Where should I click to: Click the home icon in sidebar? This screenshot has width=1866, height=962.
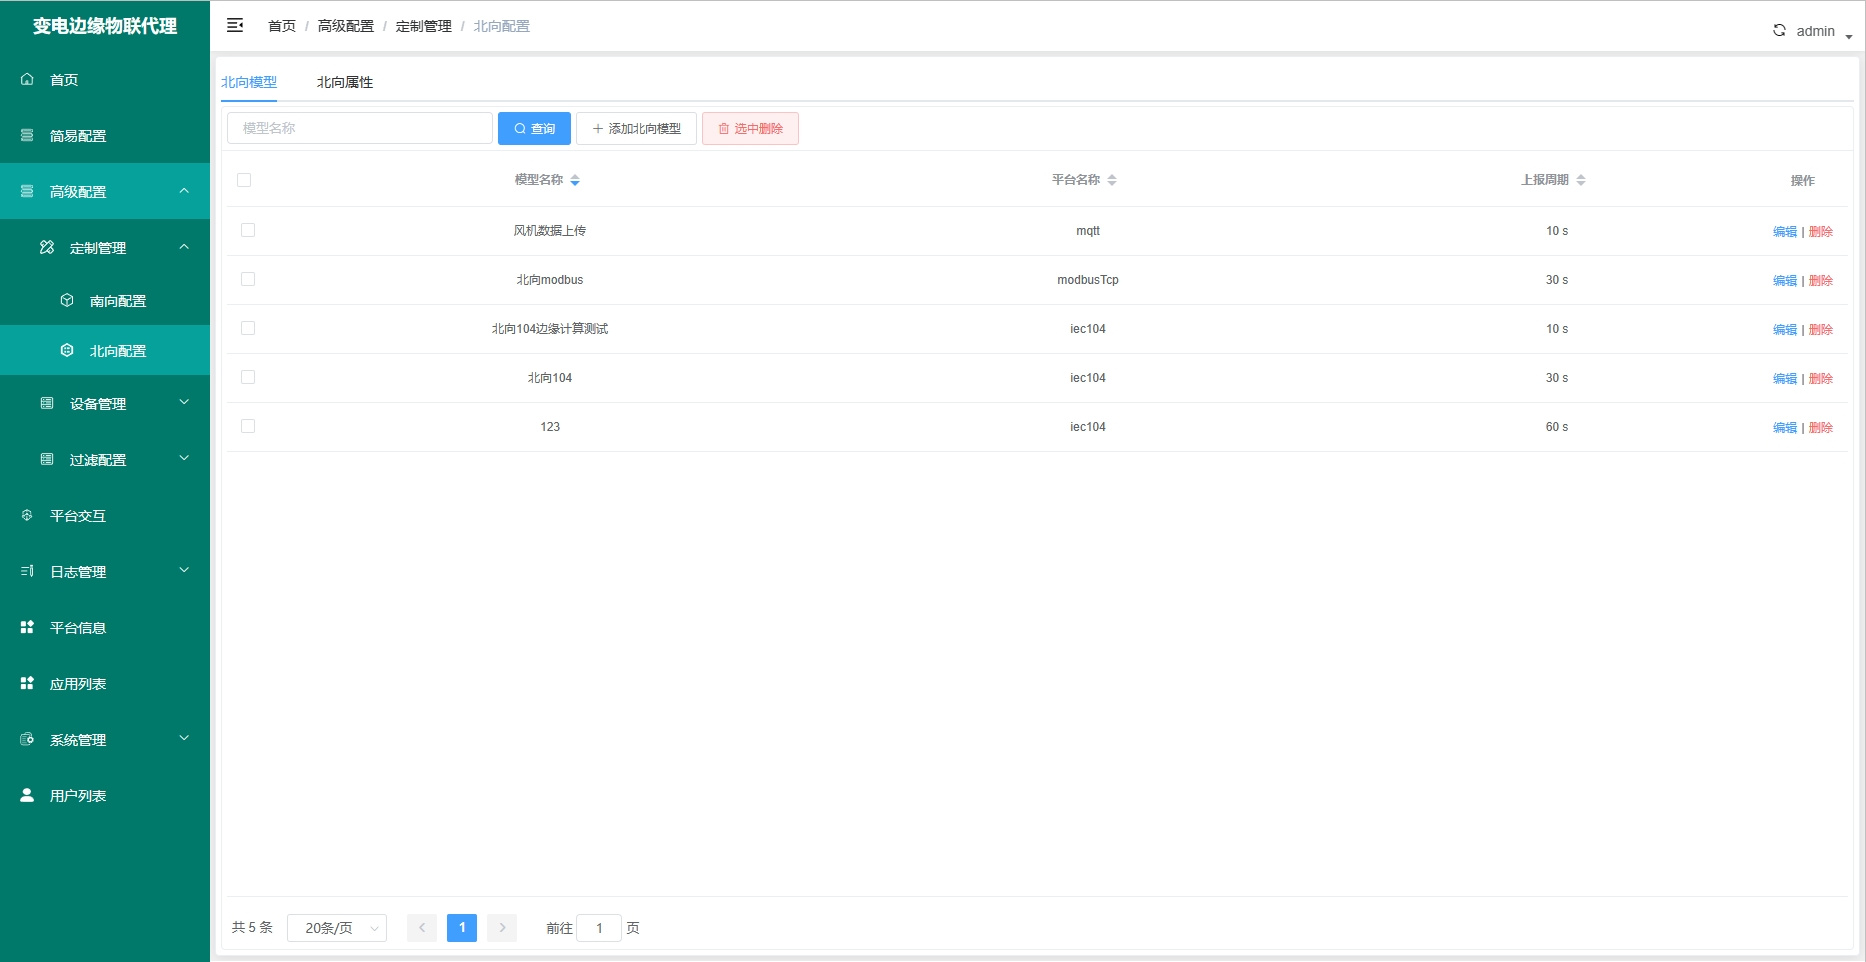[27, 79]
